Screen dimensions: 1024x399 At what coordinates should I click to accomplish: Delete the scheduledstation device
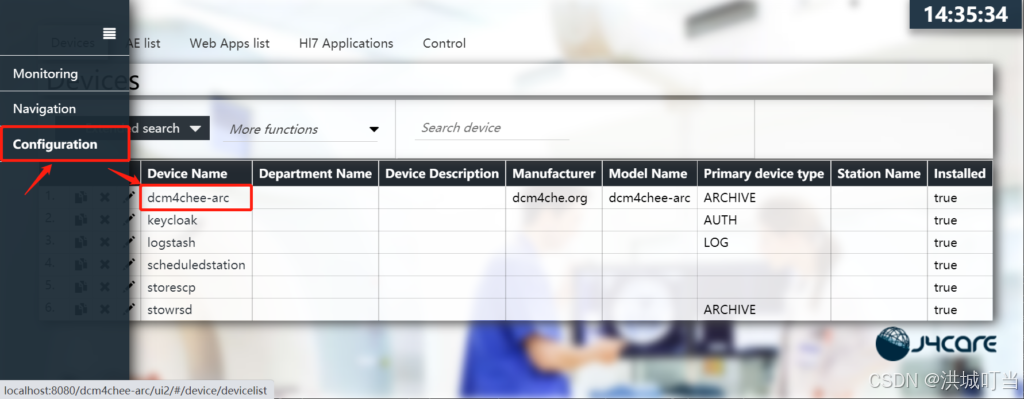[104, 264]
